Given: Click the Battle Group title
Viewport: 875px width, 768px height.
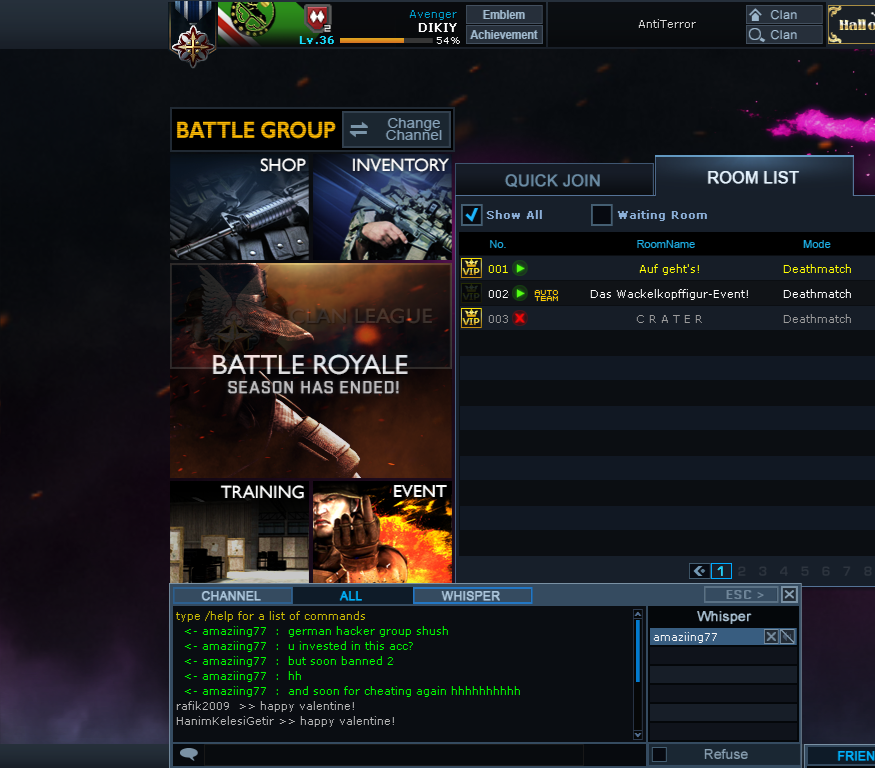Looking at the screenshot, I should (256, 130).
